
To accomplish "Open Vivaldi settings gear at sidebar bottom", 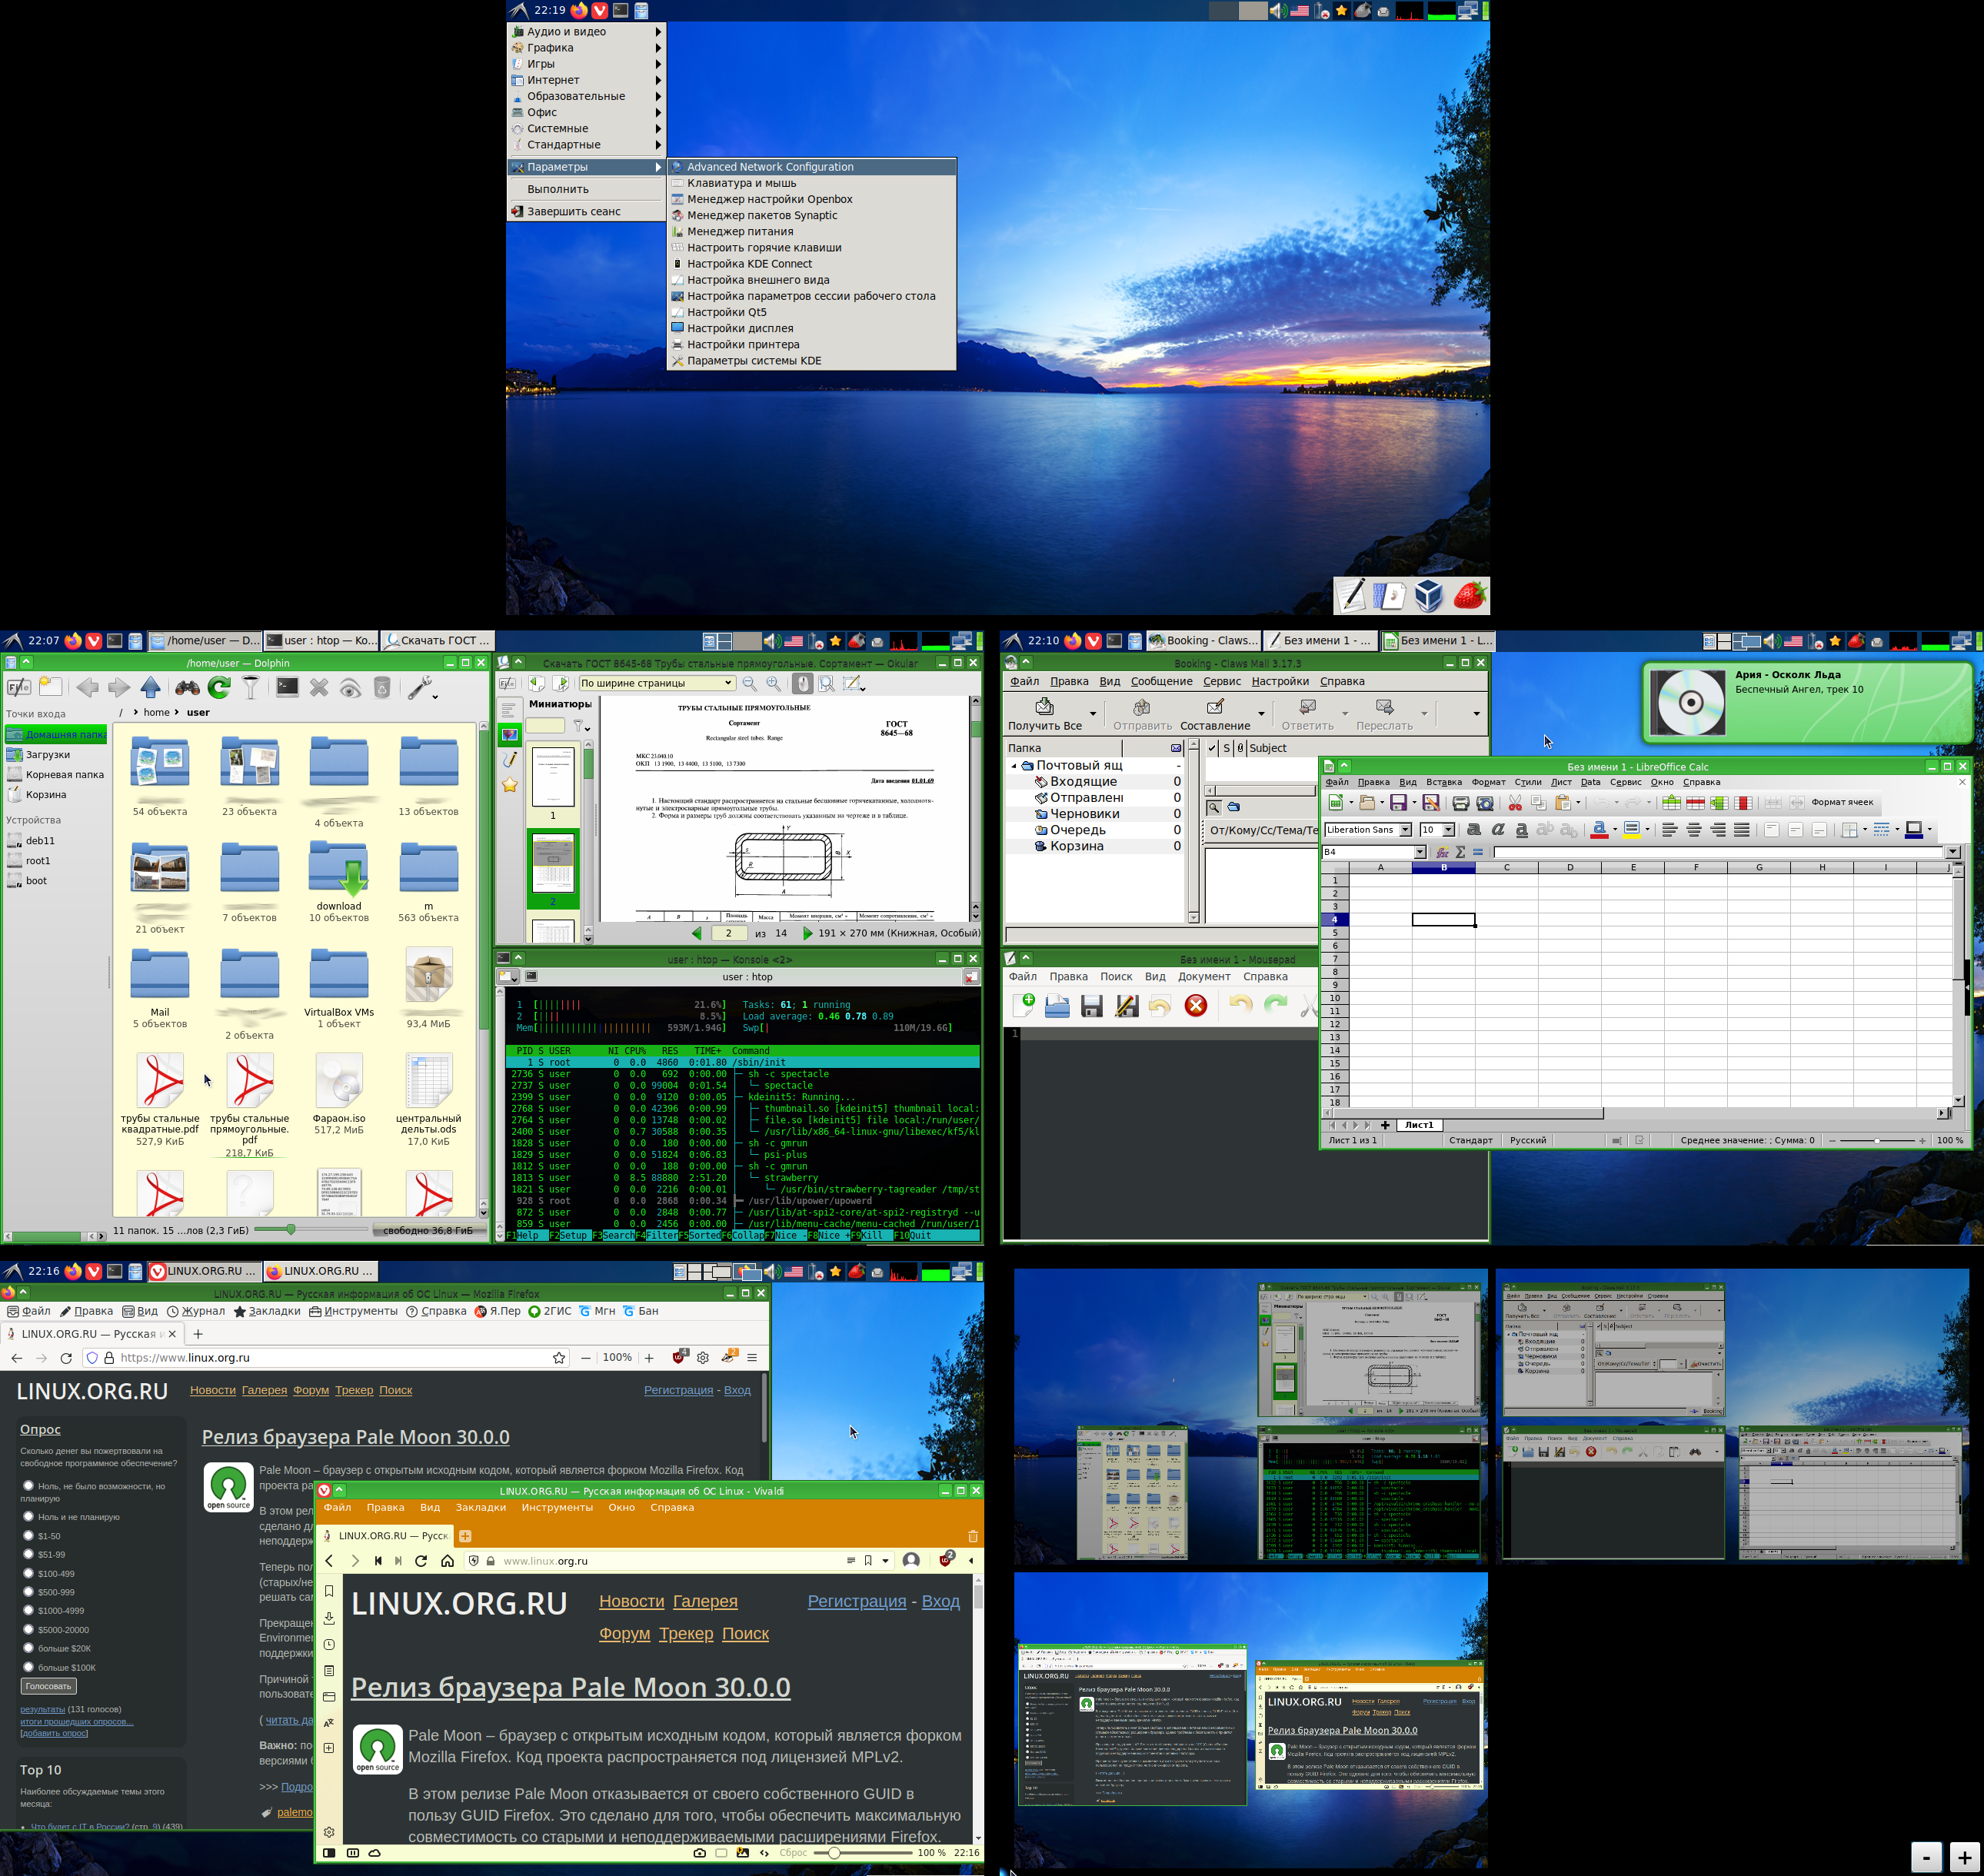I will (329, 1832).
